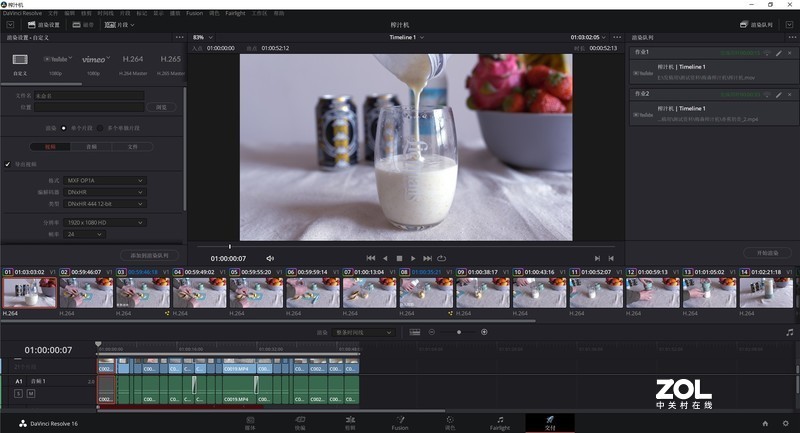Select the Individual clips render radio button

click(100, 128)
